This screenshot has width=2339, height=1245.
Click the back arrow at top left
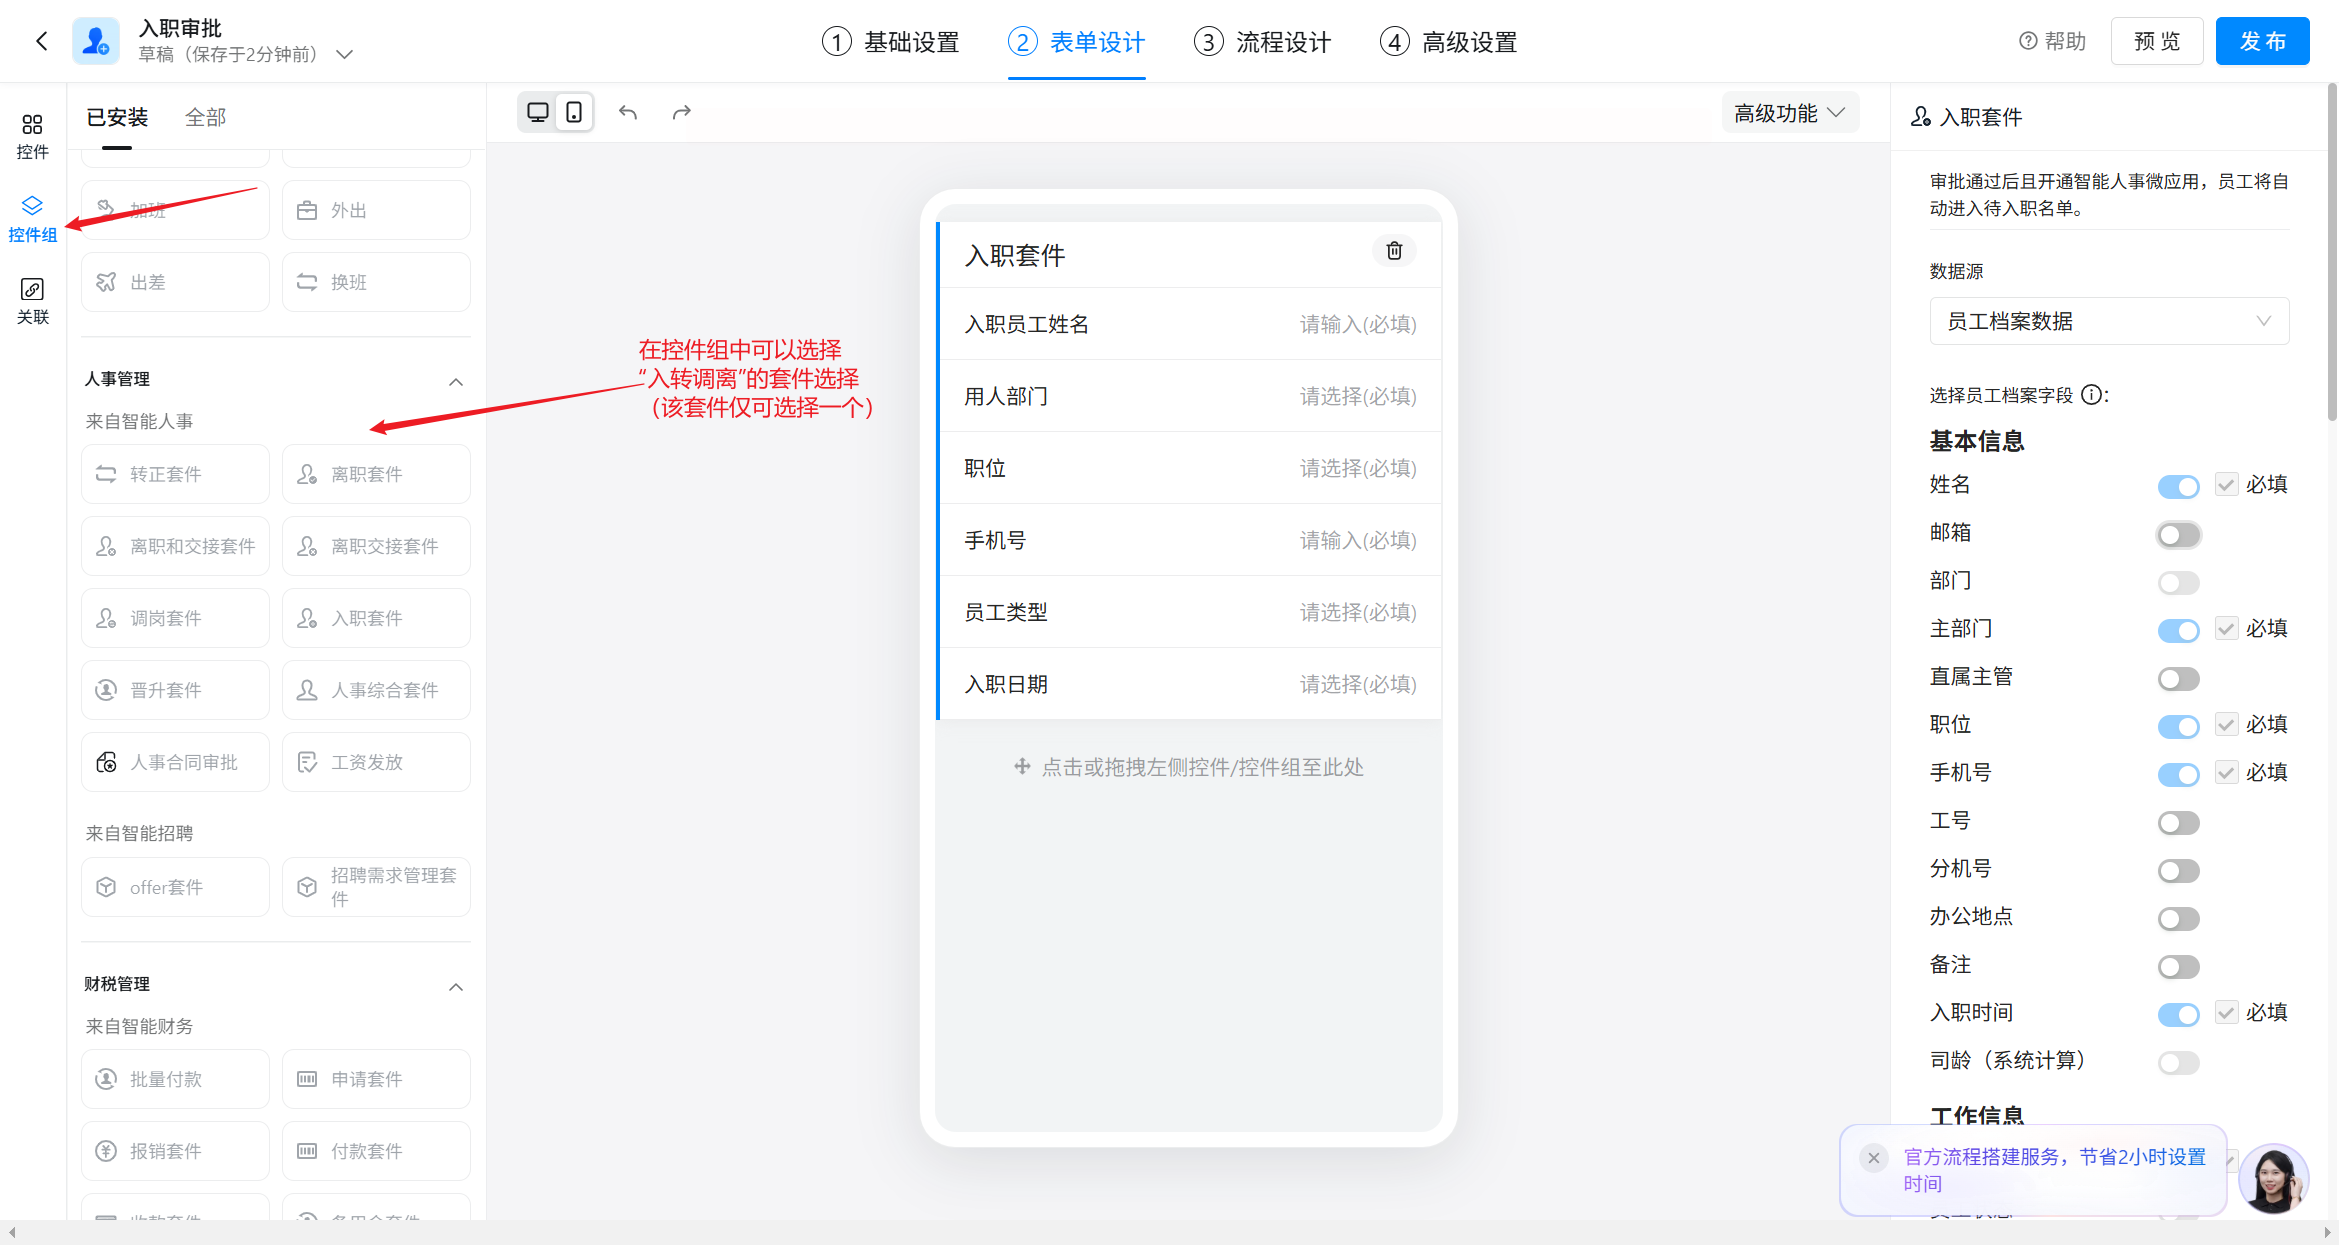point(42,41)
